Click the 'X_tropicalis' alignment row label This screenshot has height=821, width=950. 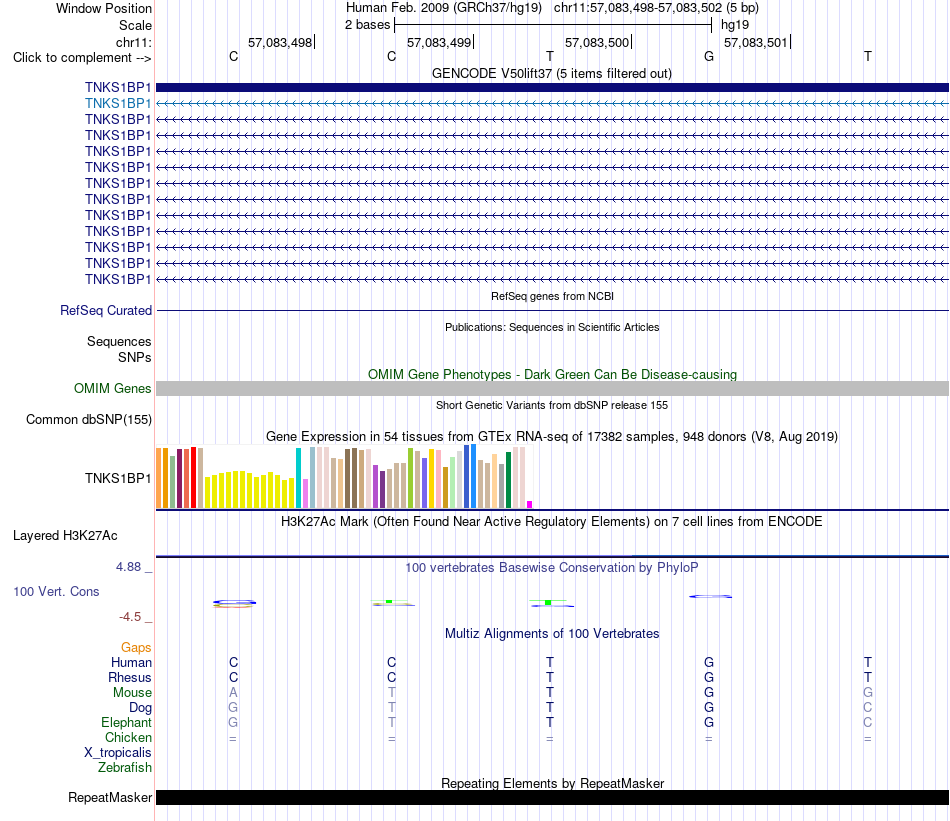point(118,753)
